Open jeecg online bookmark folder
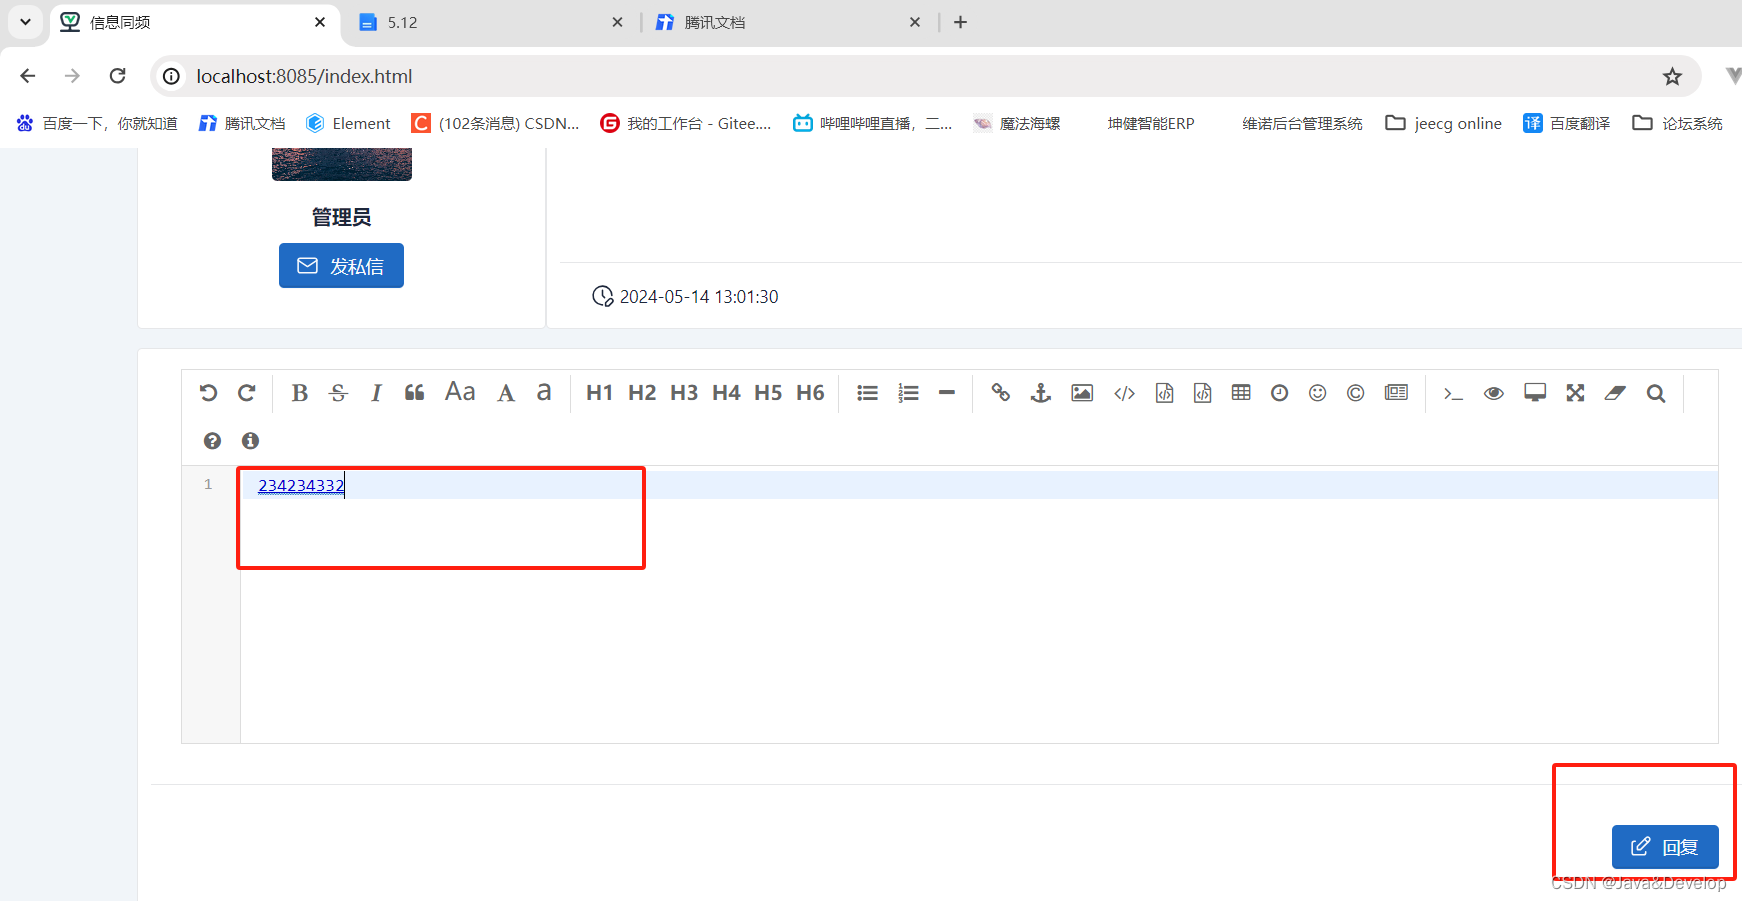Image resolution: width=1742 pixels, height=901 pixels. pyautogui.click(x=1443, y=123)
